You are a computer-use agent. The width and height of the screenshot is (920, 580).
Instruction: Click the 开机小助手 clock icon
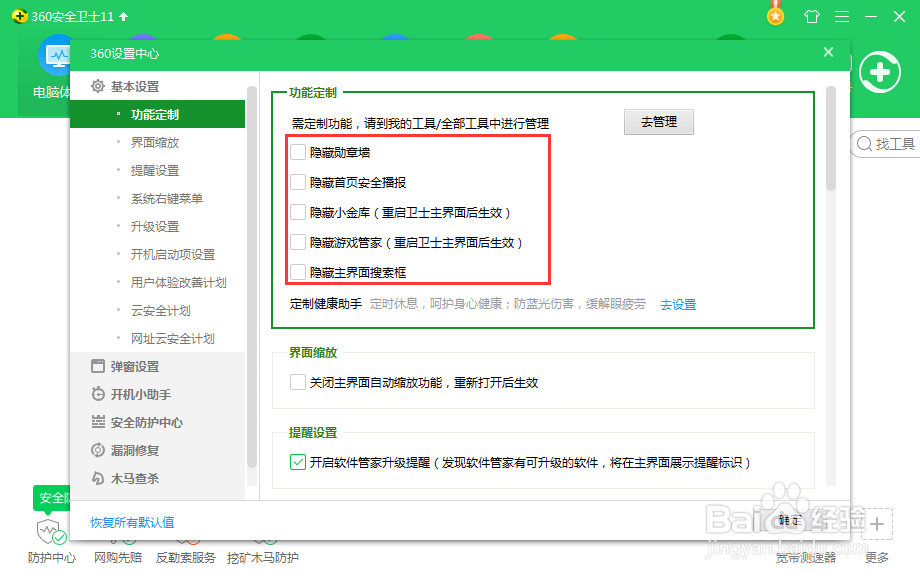click(x=97, y=394)
